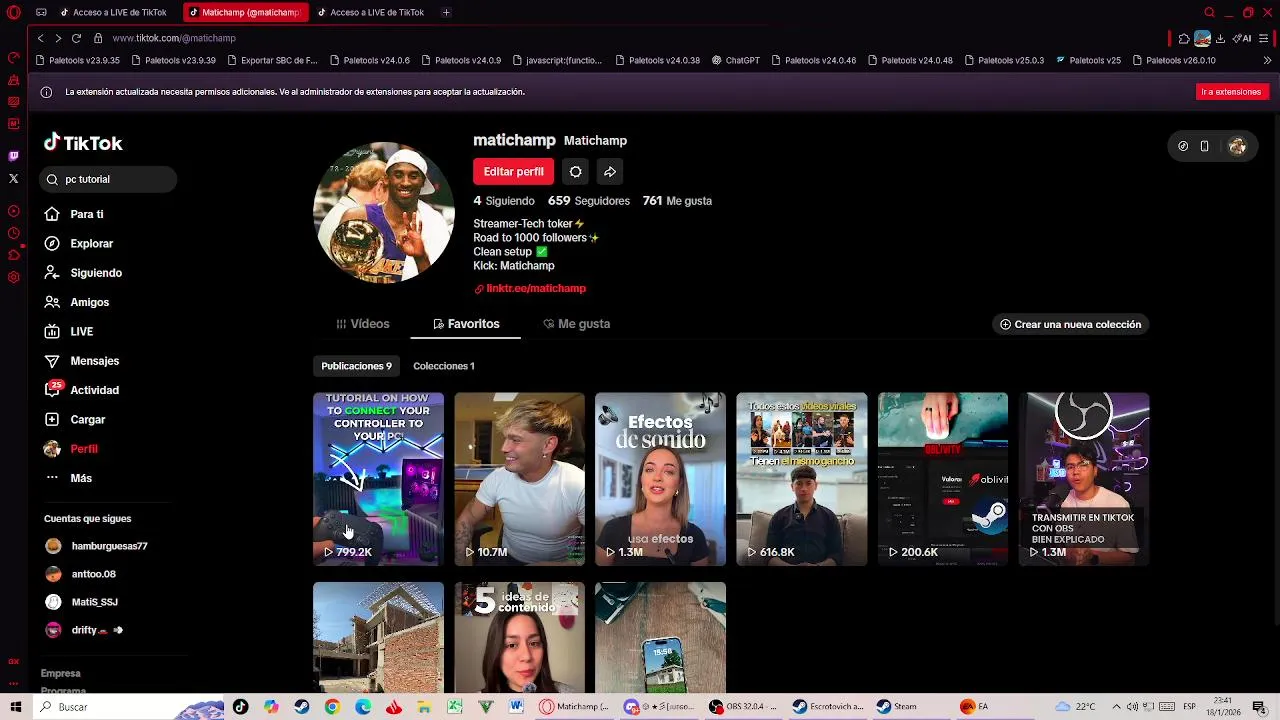Open the Paletools v26.0.10 bookmark

(1175, 60)
